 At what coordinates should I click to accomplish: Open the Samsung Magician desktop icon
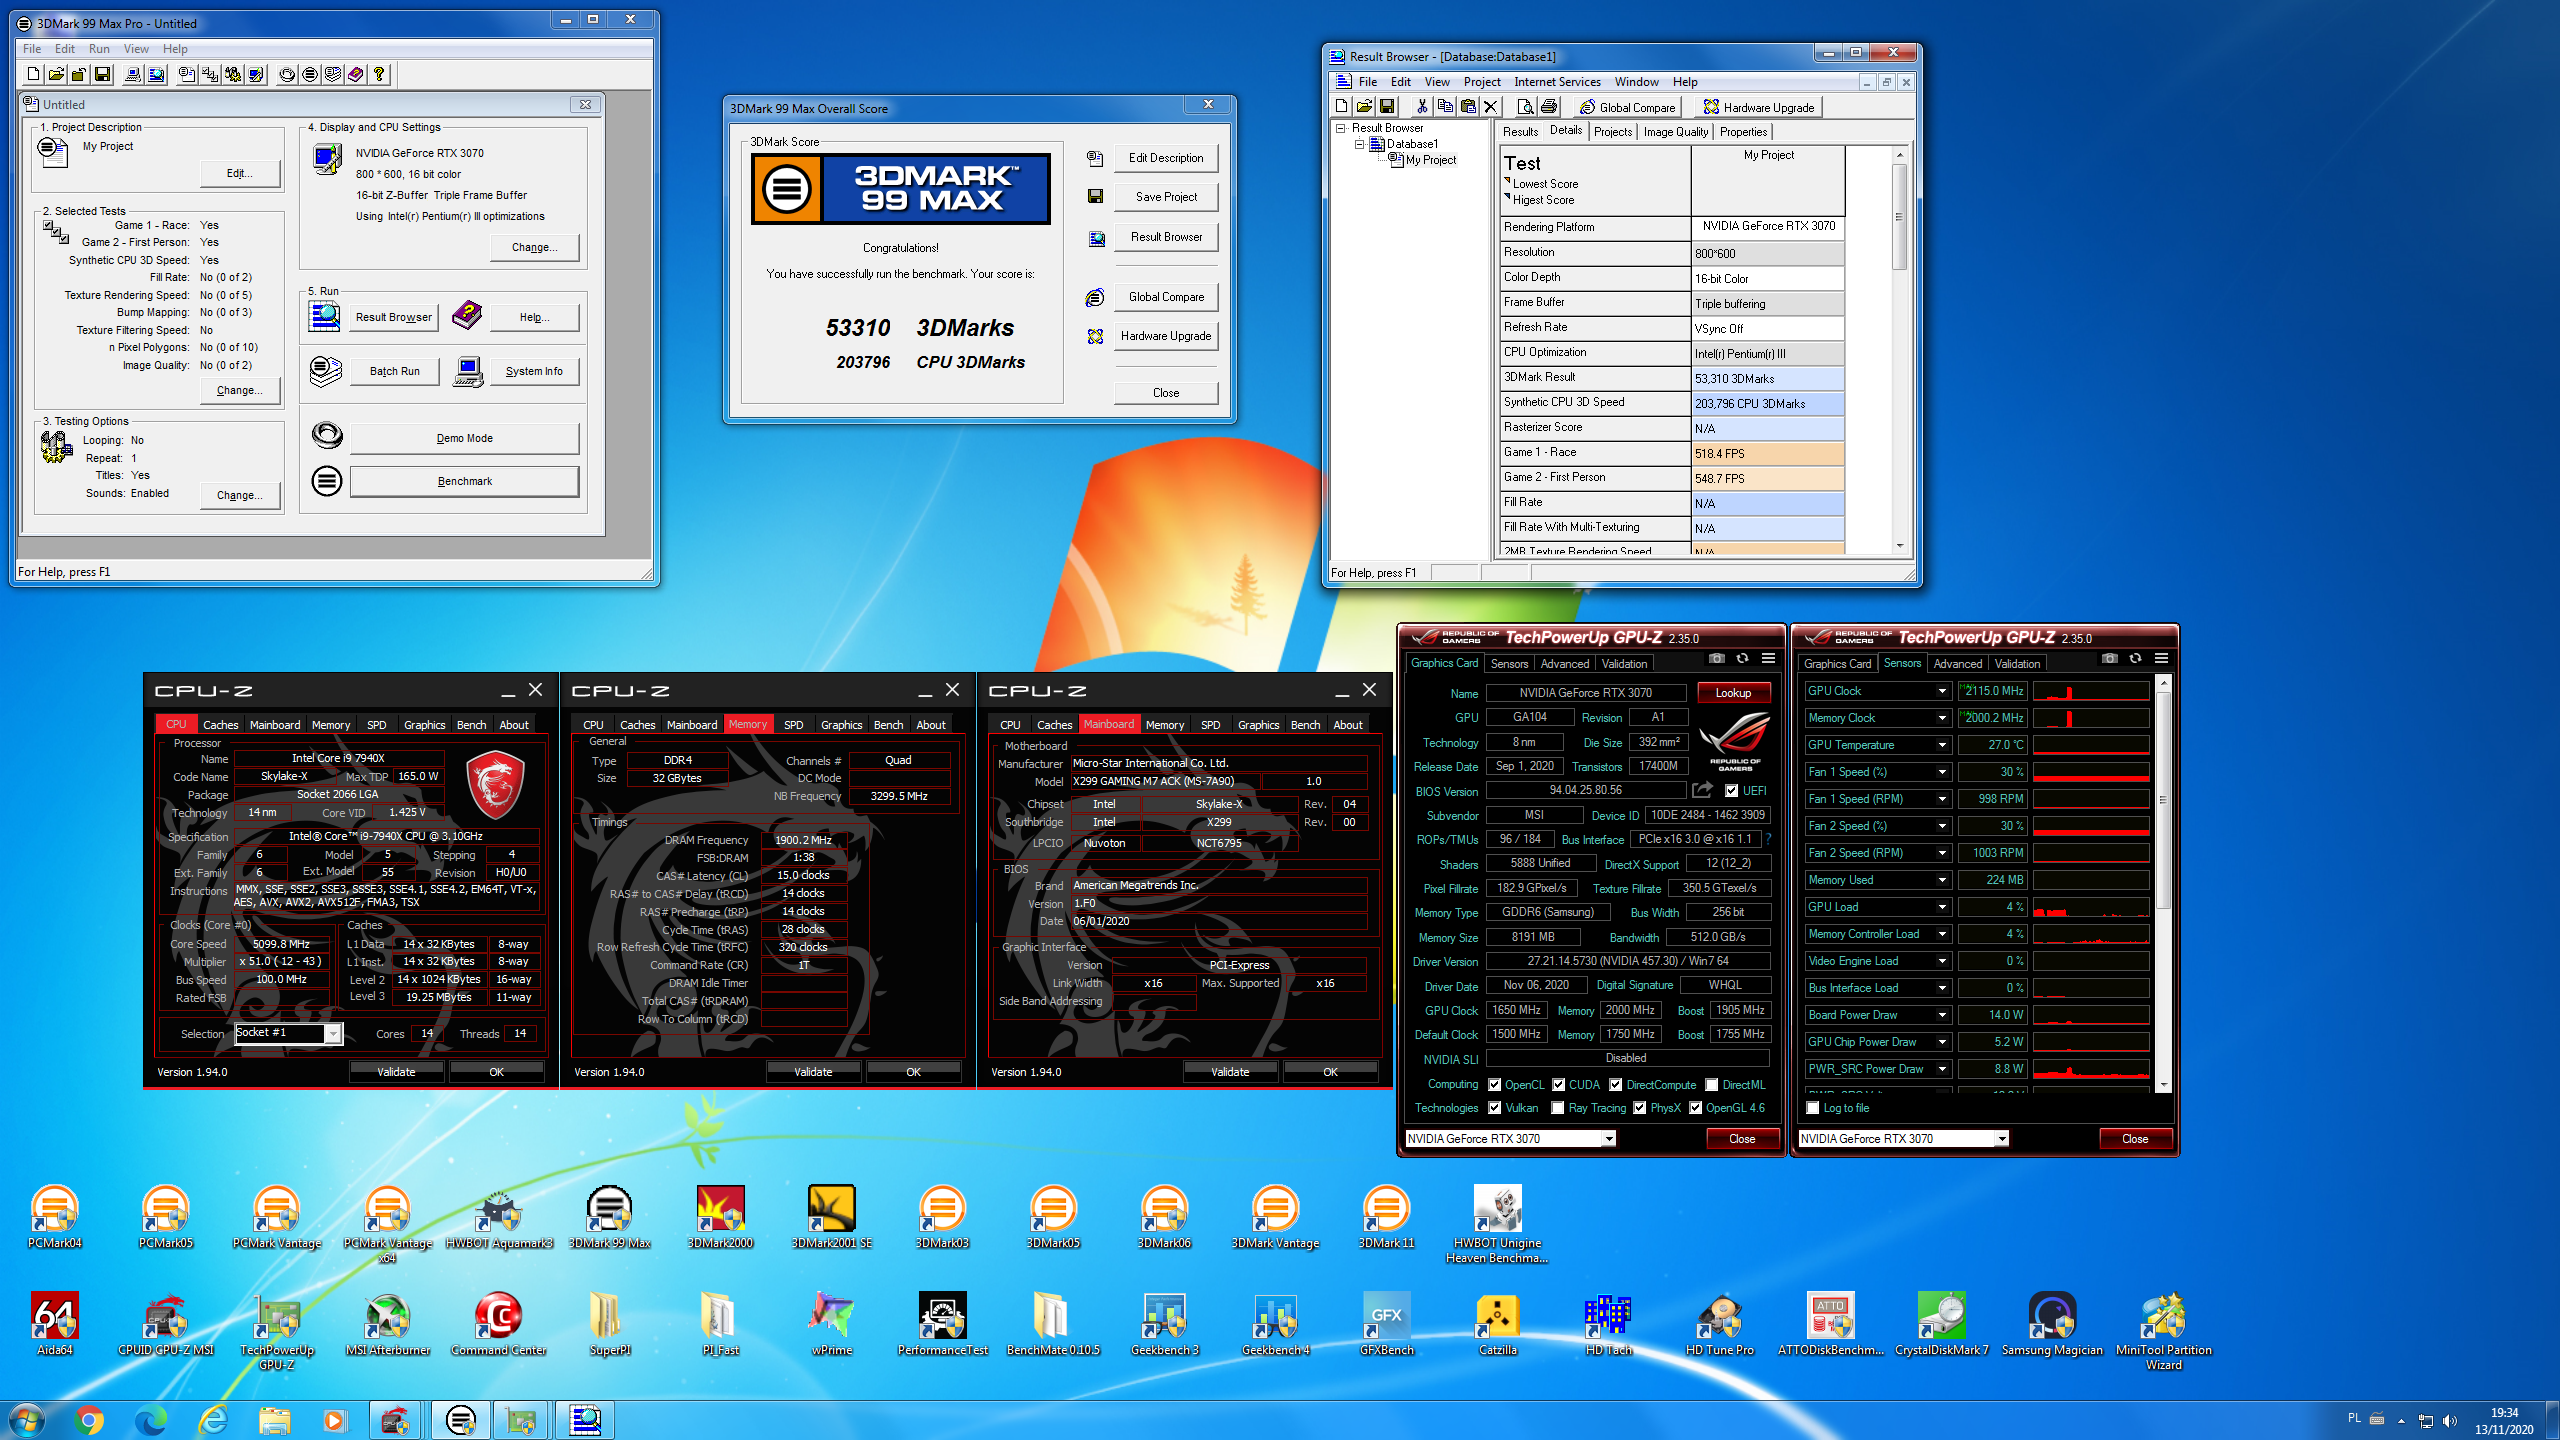point(2052,1324)
